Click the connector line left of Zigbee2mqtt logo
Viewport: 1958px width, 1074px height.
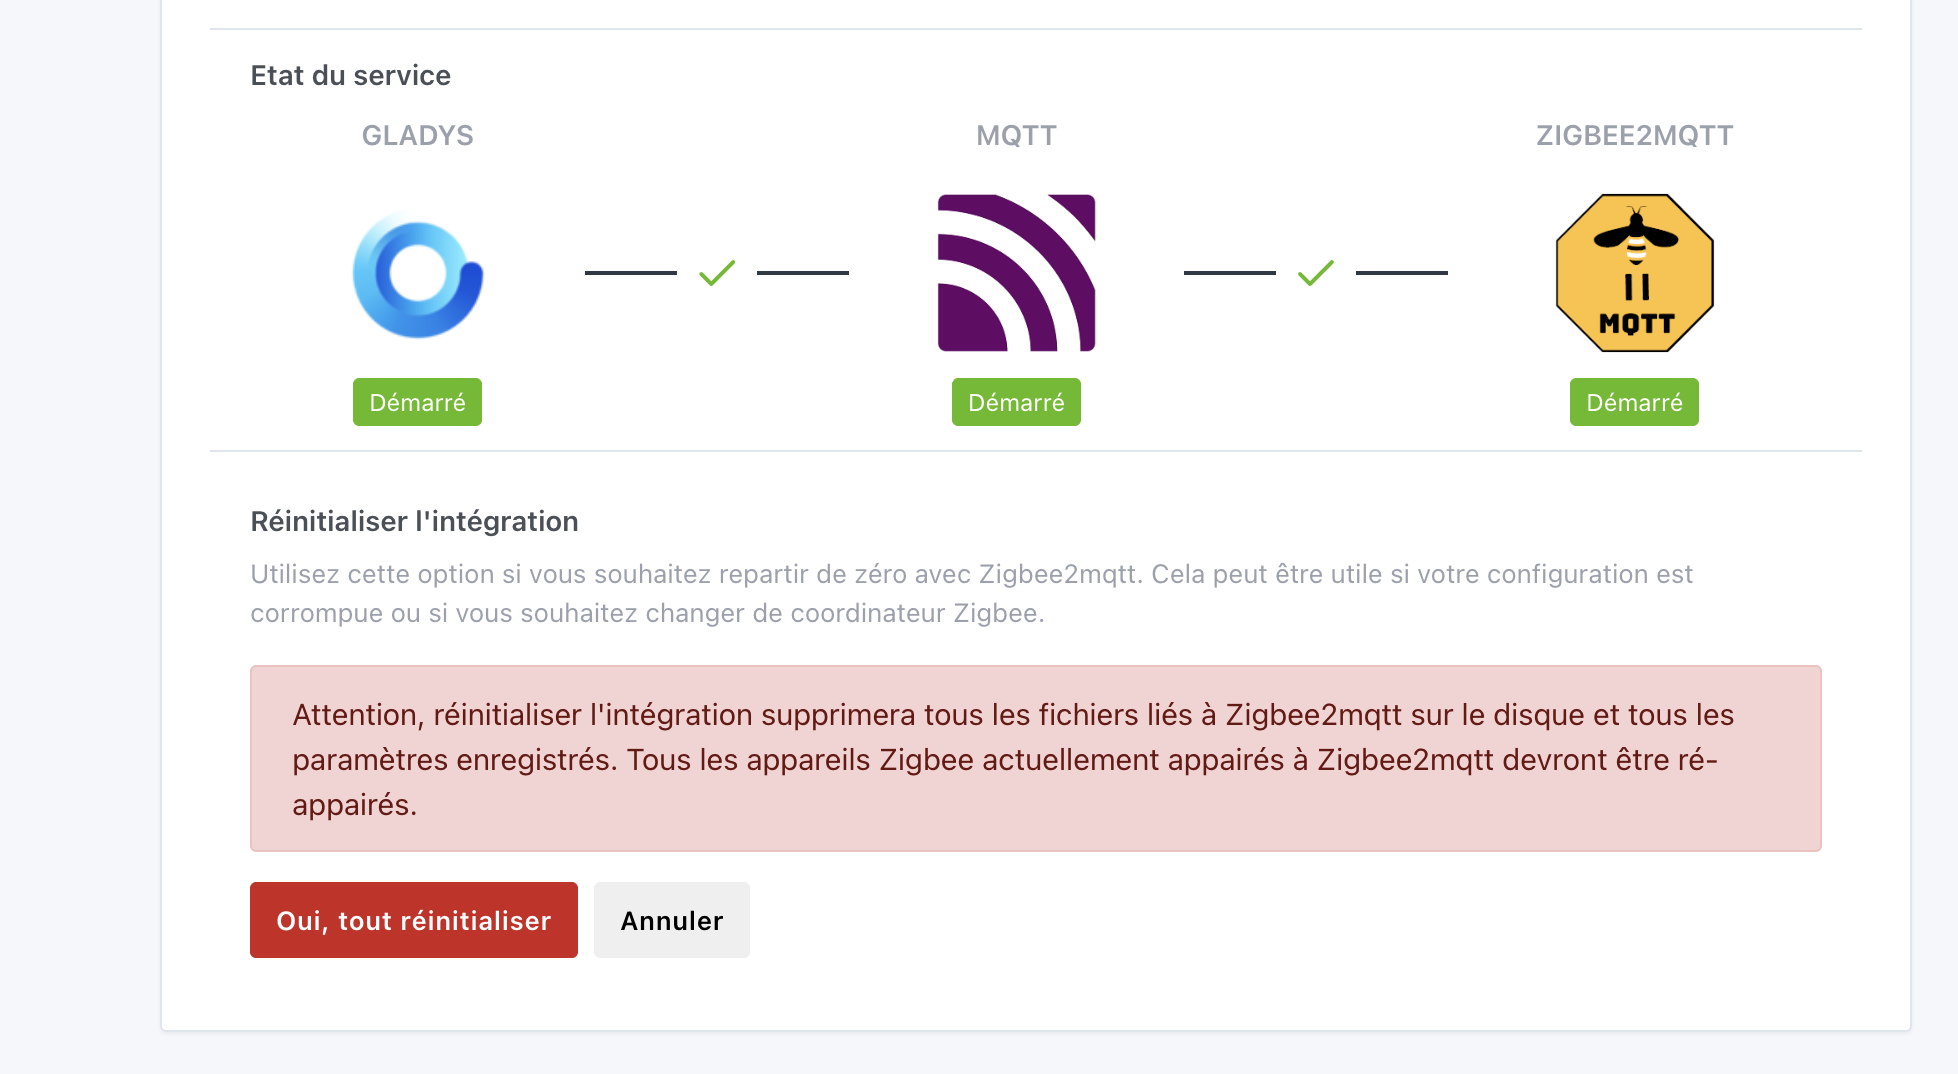coord(1402,272)
